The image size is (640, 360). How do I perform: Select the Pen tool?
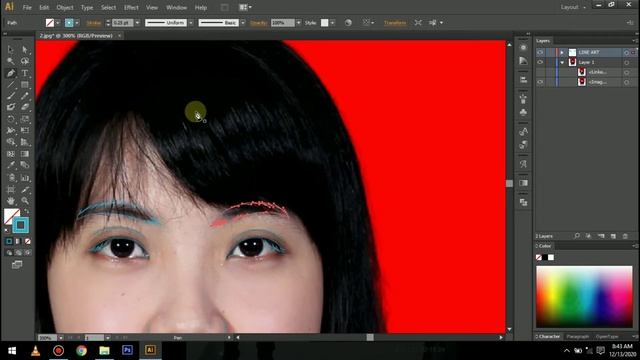(x=11, y=73)
